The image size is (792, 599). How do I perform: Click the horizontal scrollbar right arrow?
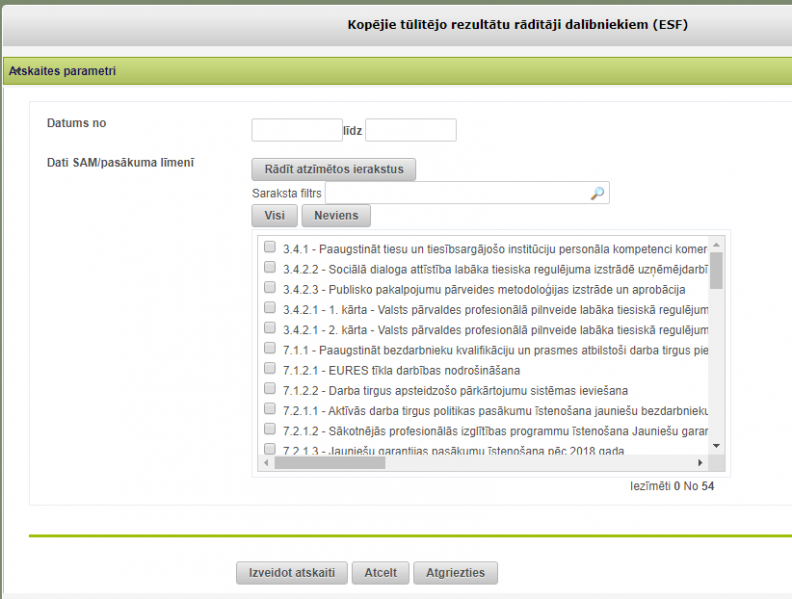[x=698, y=462]
